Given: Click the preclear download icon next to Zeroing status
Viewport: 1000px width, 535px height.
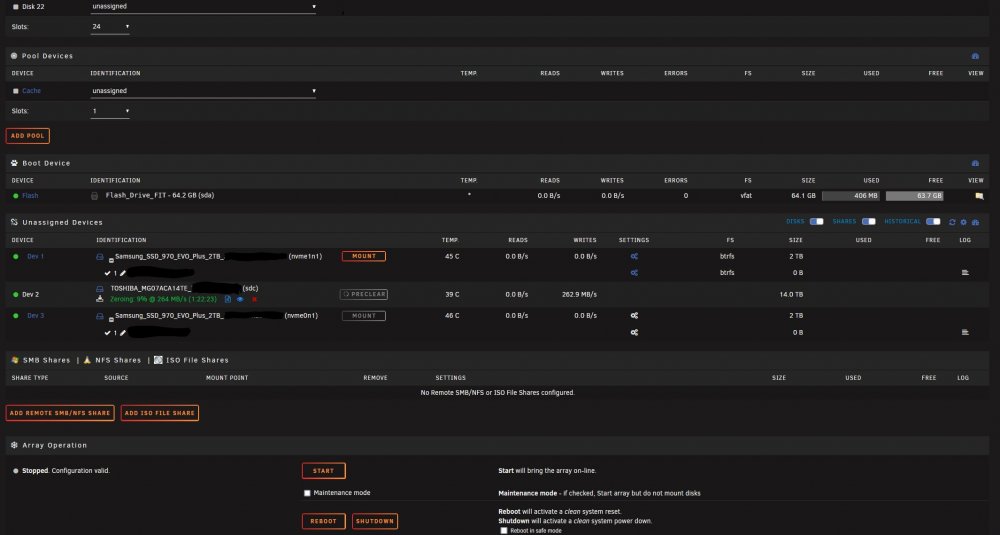Looking at the screenshot, I should click(99, 299).
